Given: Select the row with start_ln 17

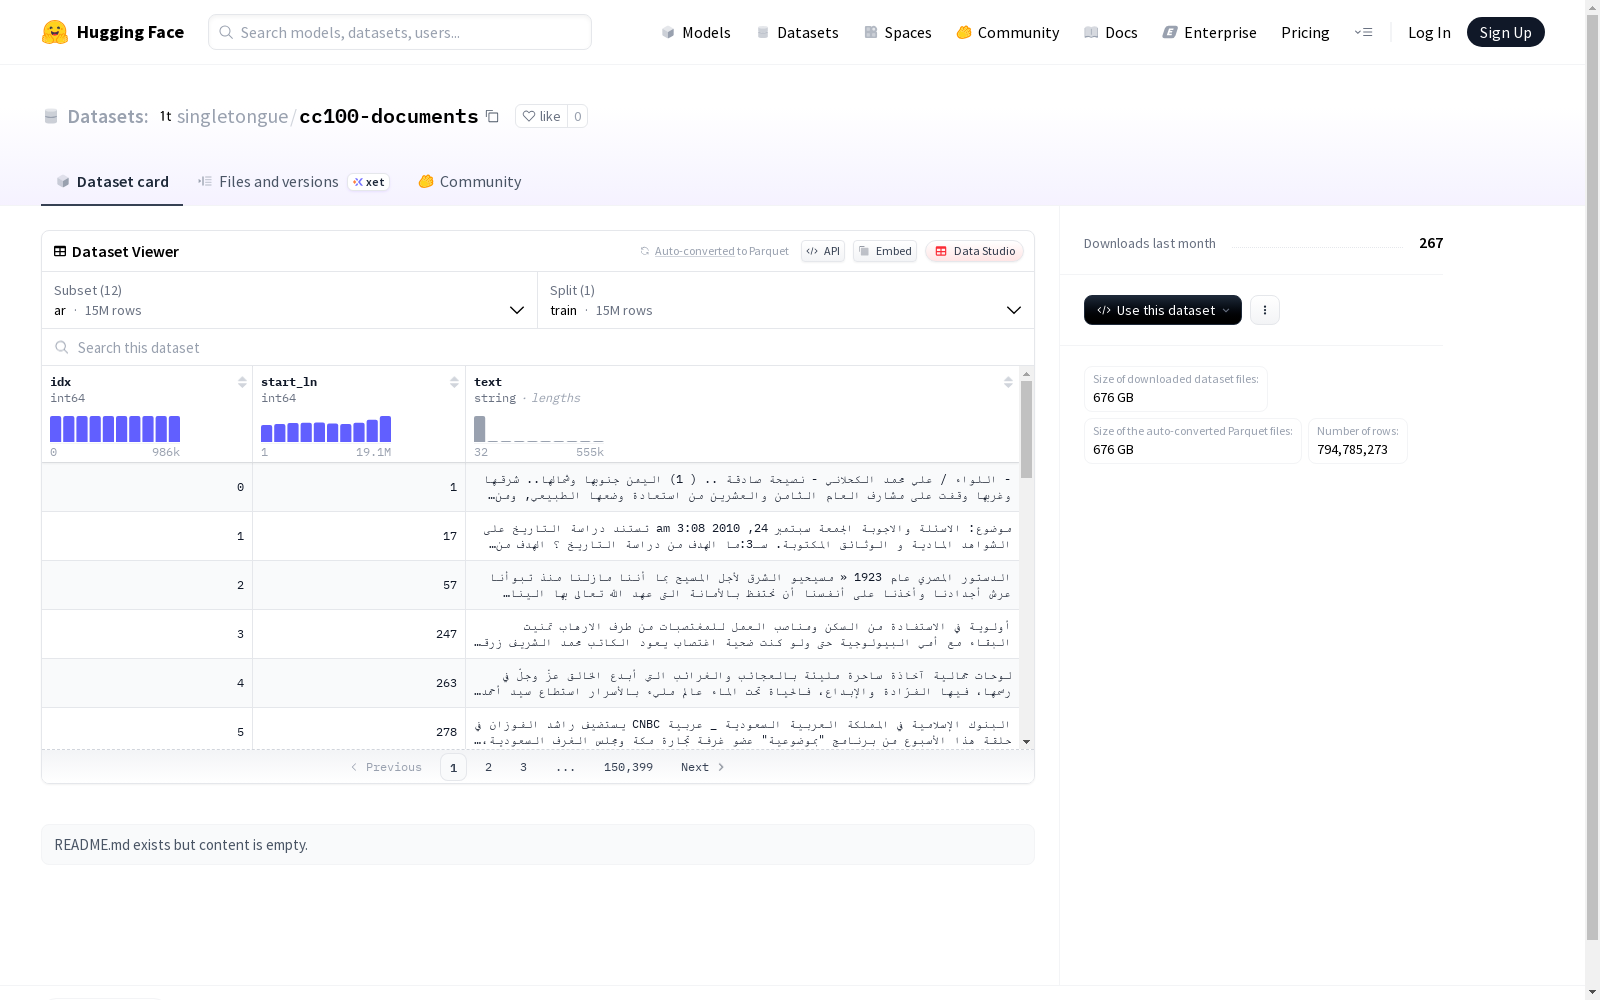Looking at the screenshot, I should [530, 536].
